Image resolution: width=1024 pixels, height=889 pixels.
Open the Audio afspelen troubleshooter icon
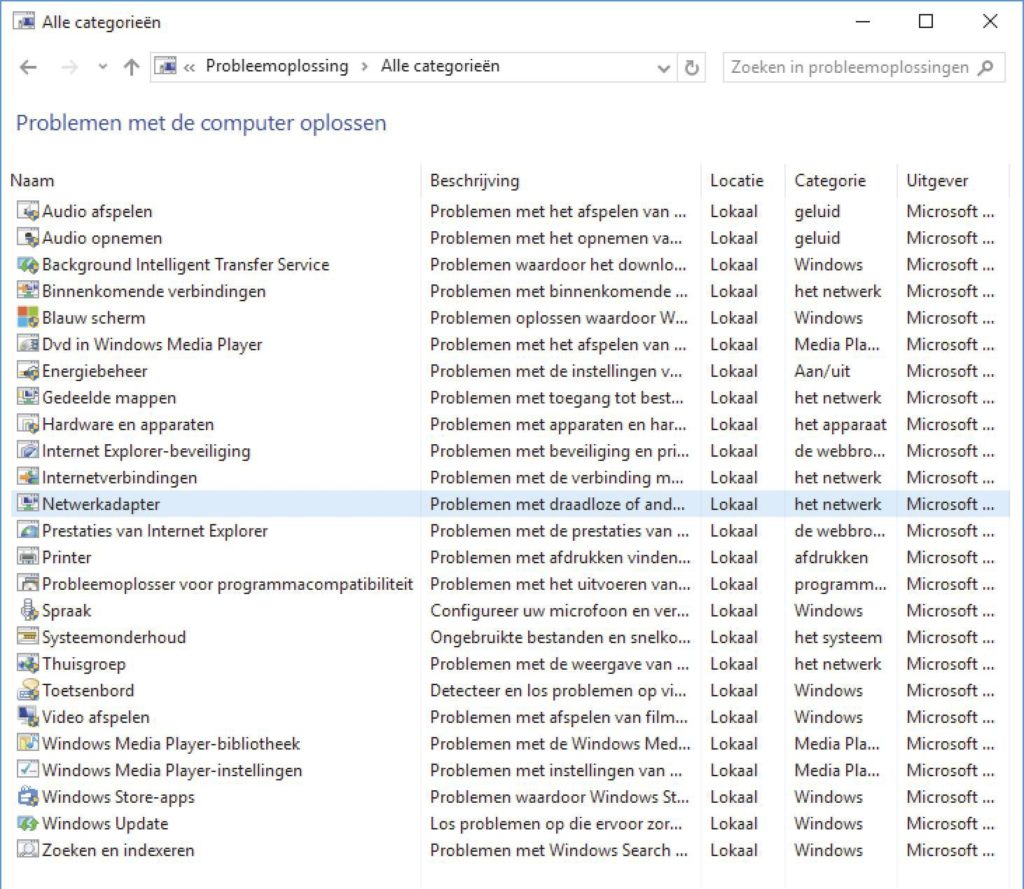tap(30, 211)
